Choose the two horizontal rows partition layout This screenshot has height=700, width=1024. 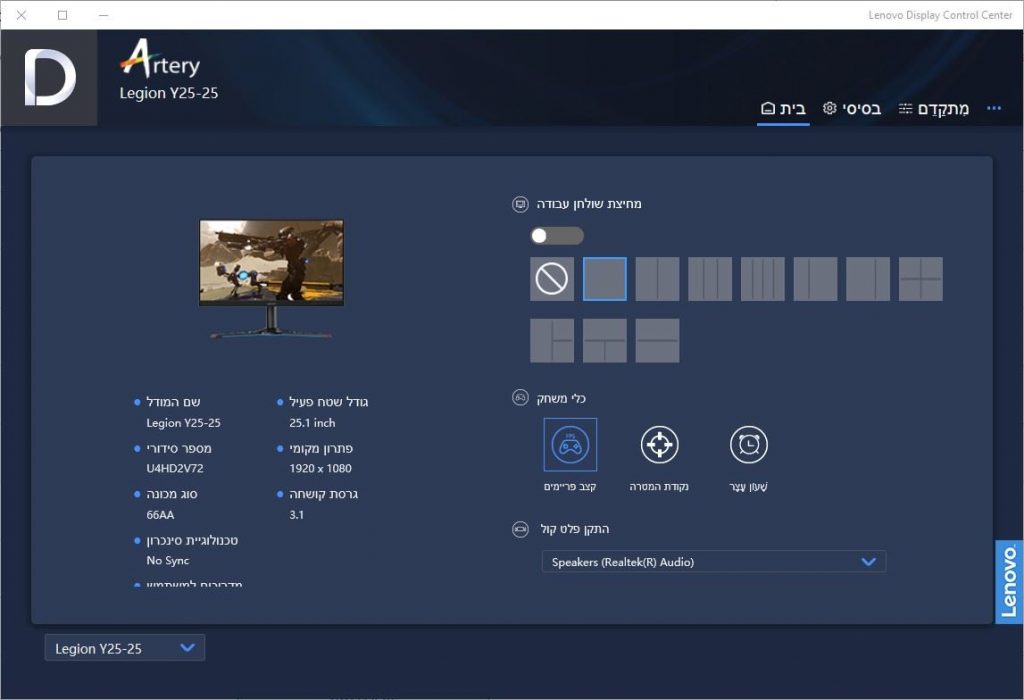point(657,341)
